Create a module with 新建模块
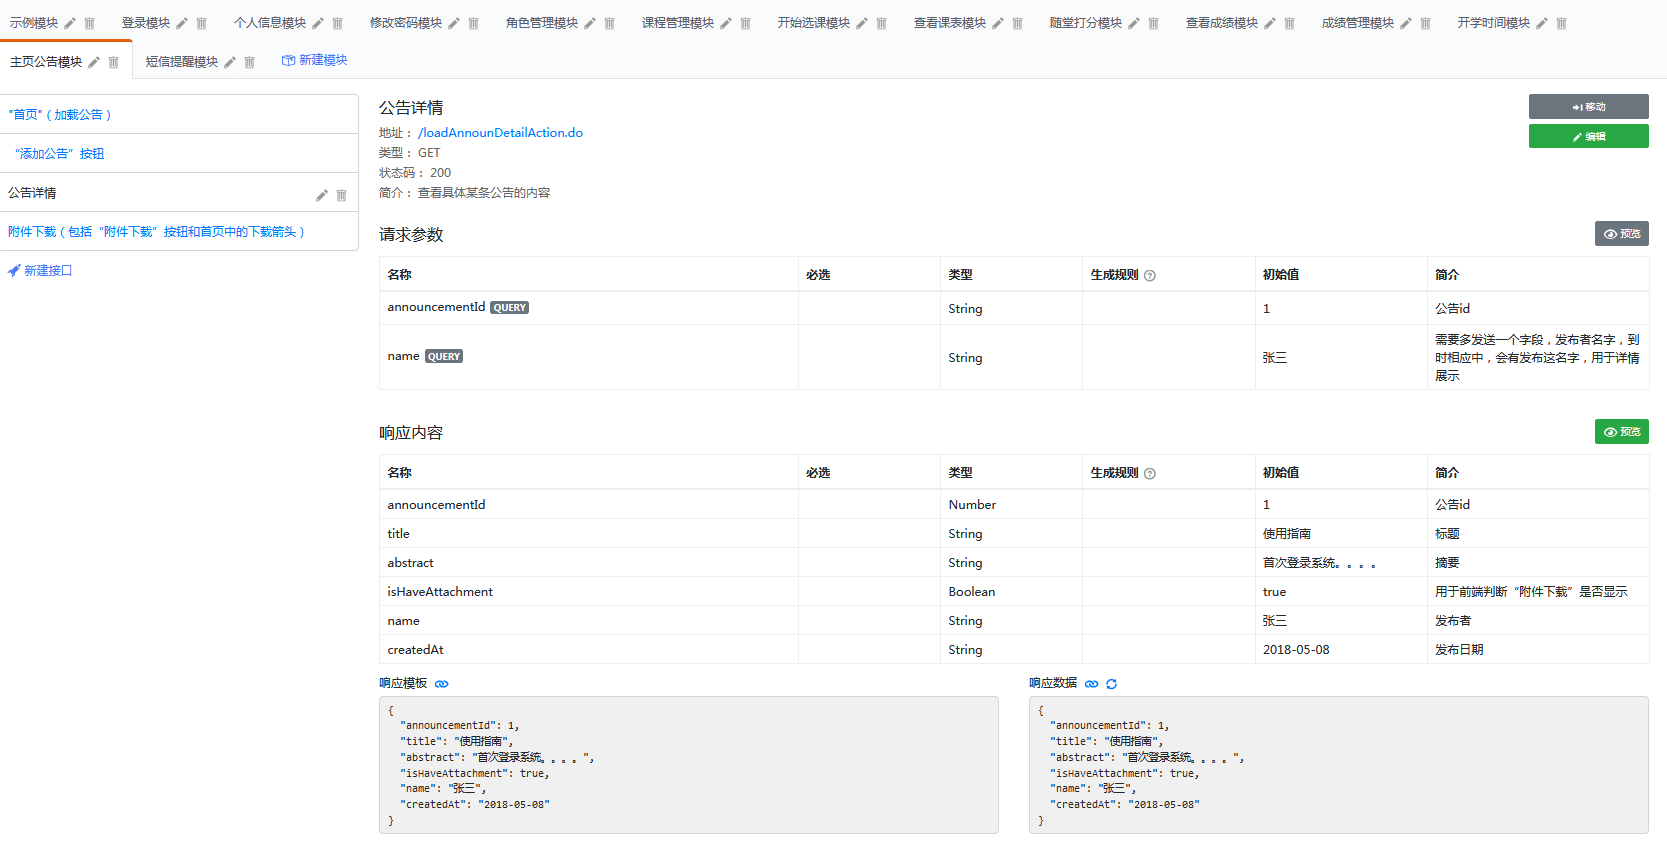The width and height of the screenshot is (1667, 851). click(x=315, y=60)
